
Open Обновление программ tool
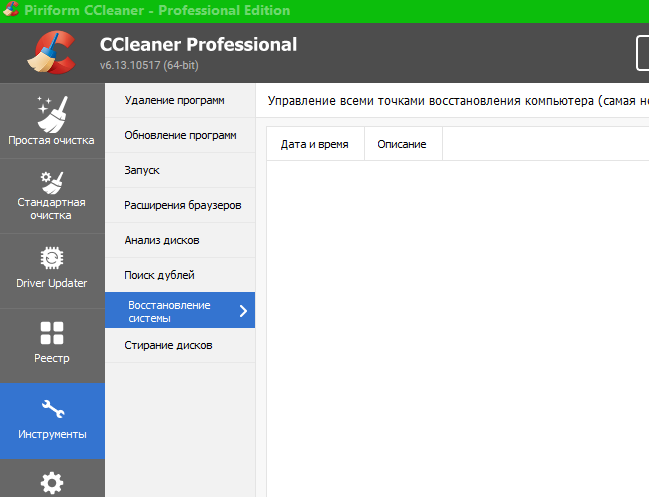pyautogui.click(x=180, y=135)
